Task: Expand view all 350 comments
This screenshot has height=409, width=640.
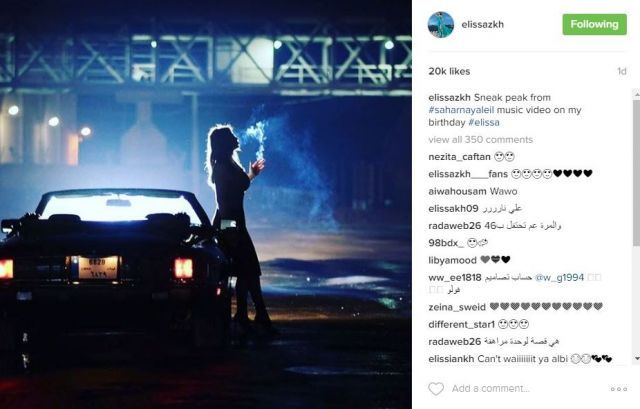Action: [x=480, y=140]
